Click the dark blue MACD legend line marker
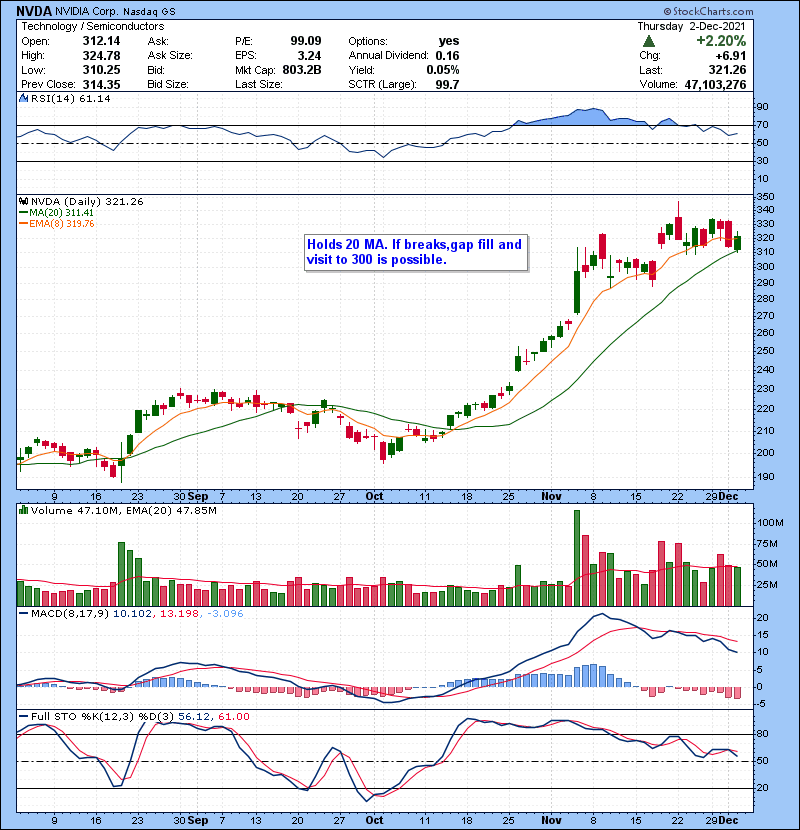This screenshot has height=830, width=800. point(24,614)
